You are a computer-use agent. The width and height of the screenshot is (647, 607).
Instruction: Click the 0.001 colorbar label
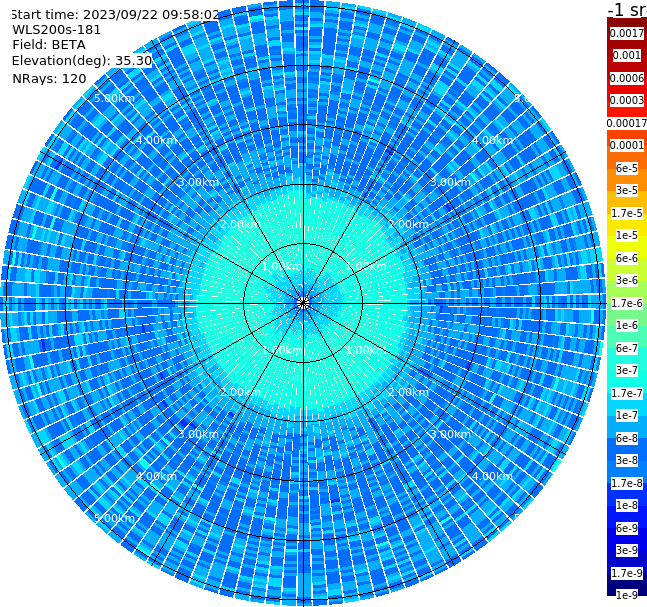point(627,55)
